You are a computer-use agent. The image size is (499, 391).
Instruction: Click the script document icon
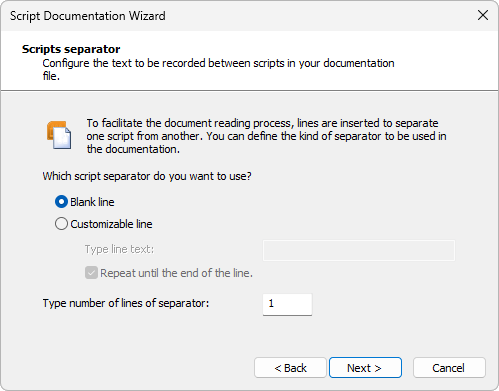pos(59,135)
